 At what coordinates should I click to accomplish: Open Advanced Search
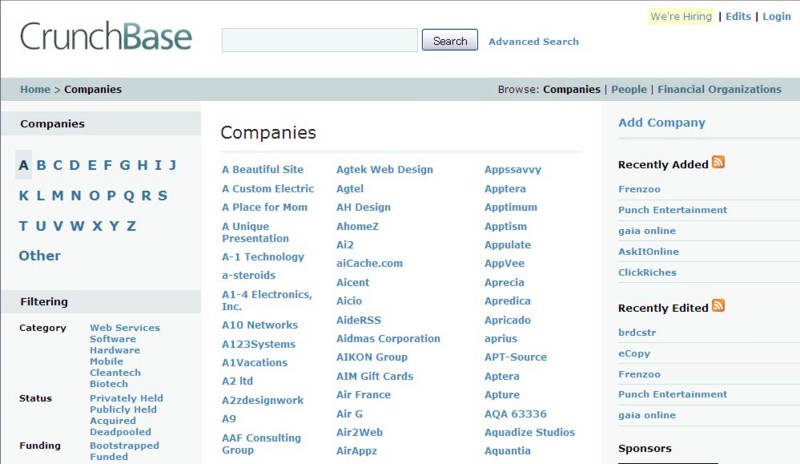click(x=534, y=42)
